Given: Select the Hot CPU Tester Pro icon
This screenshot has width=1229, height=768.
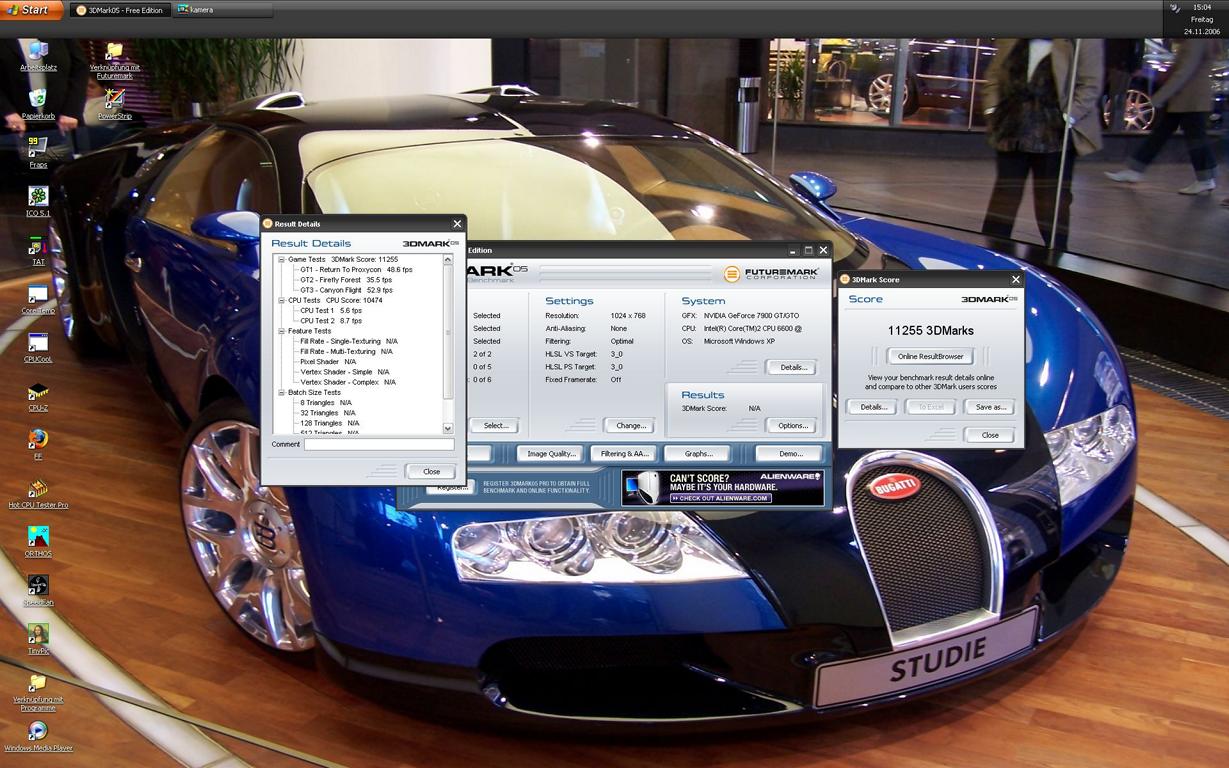Looking at the screenshot, I should (38, 493).
